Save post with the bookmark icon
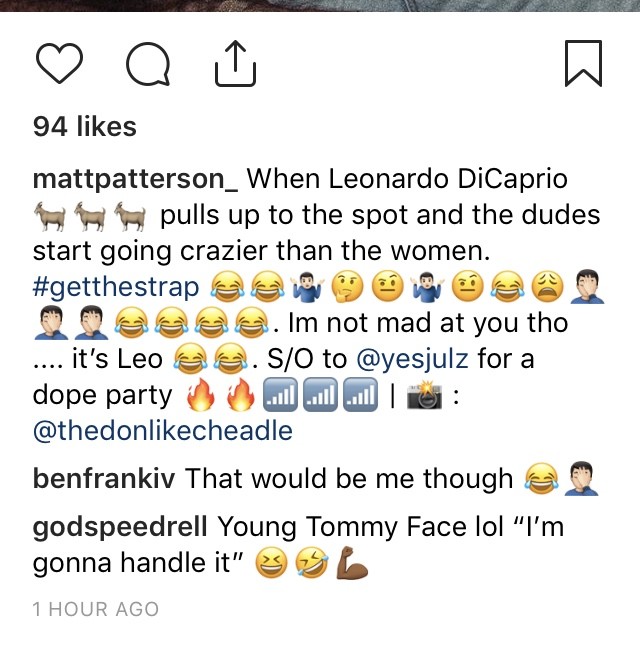The height and width of the screenshot is (649, 640). (583, 63)
